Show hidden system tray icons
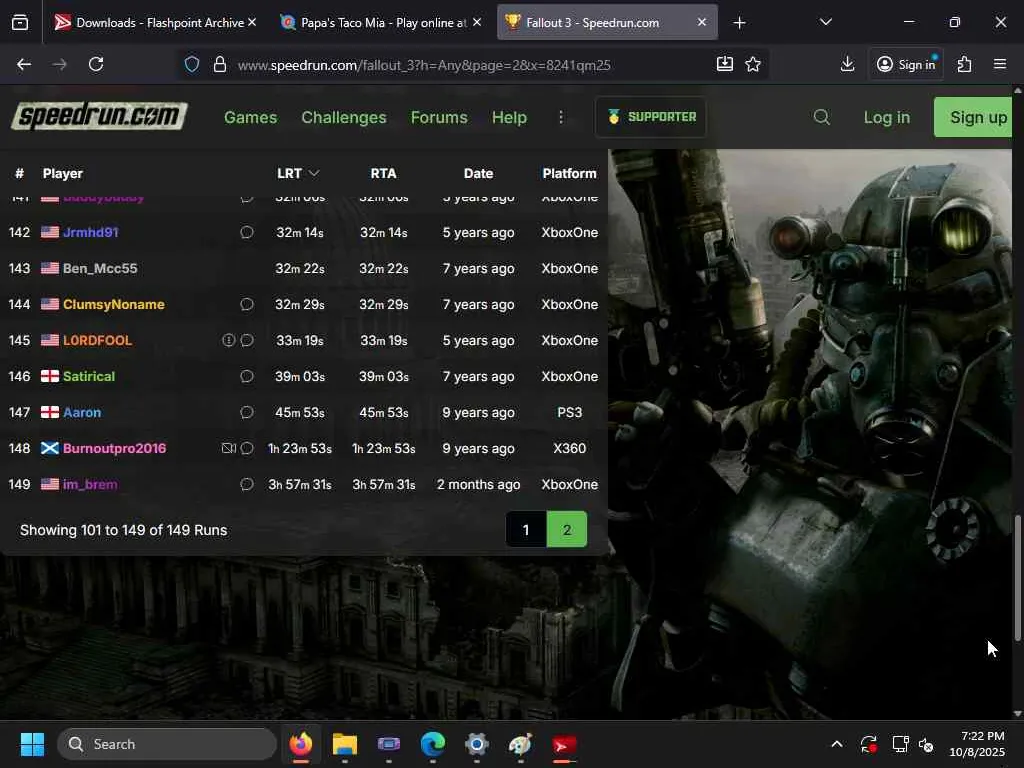 (x=837, y=744)
